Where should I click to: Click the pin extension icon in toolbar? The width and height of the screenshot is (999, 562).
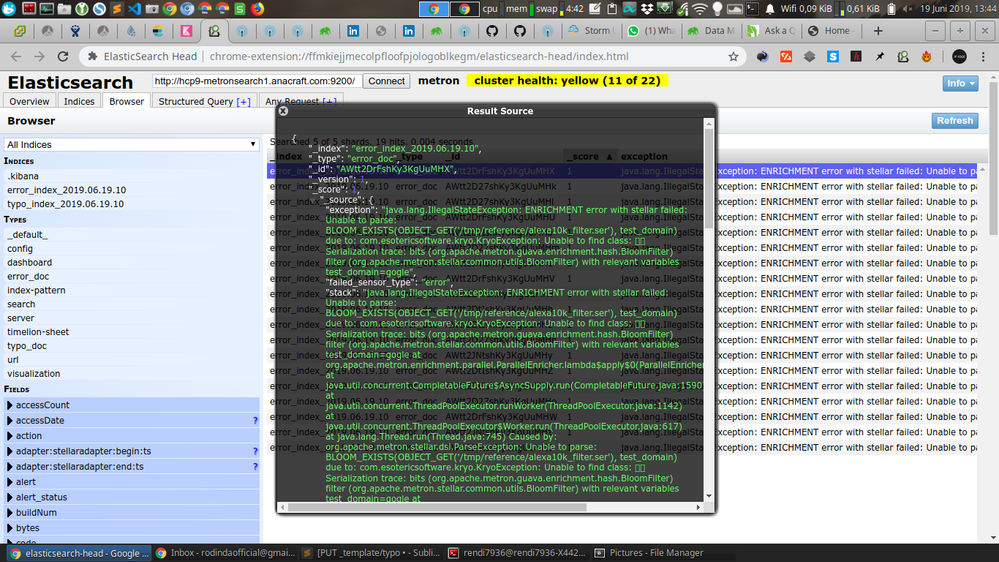pyautogui.click(x=880, y=57)
